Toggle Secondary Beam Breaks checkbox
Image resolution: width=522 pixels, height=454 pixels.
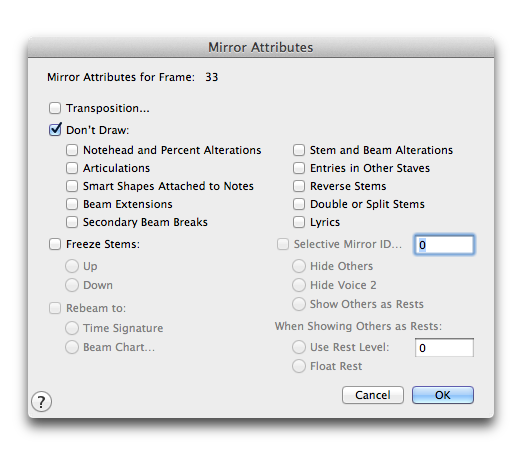coord(72,222)
